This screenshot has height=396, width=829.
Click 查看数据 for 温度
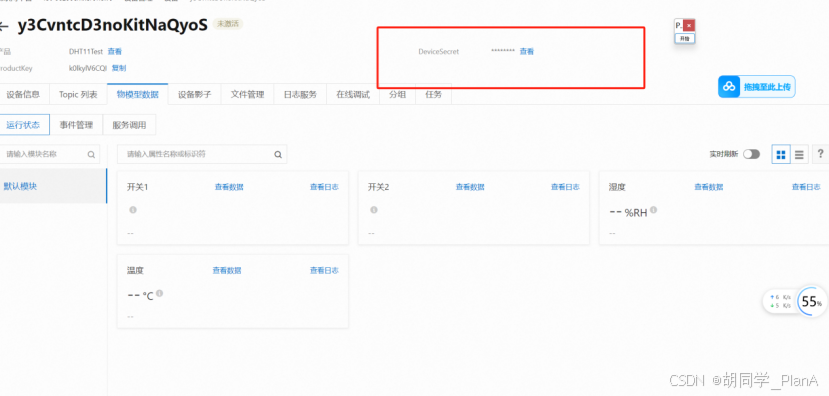coord(227,270)
